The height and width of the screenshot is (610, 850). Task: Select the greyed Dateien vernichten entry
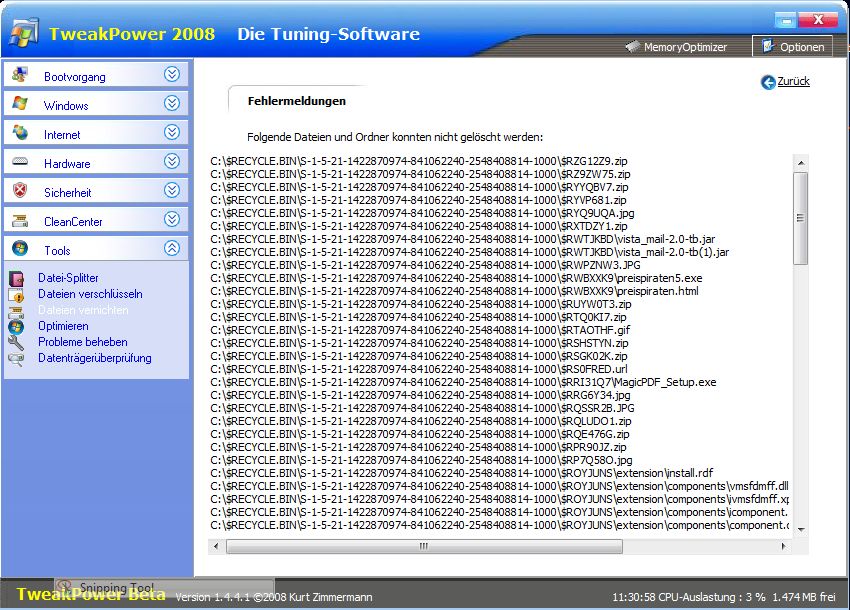click(83, 310)
